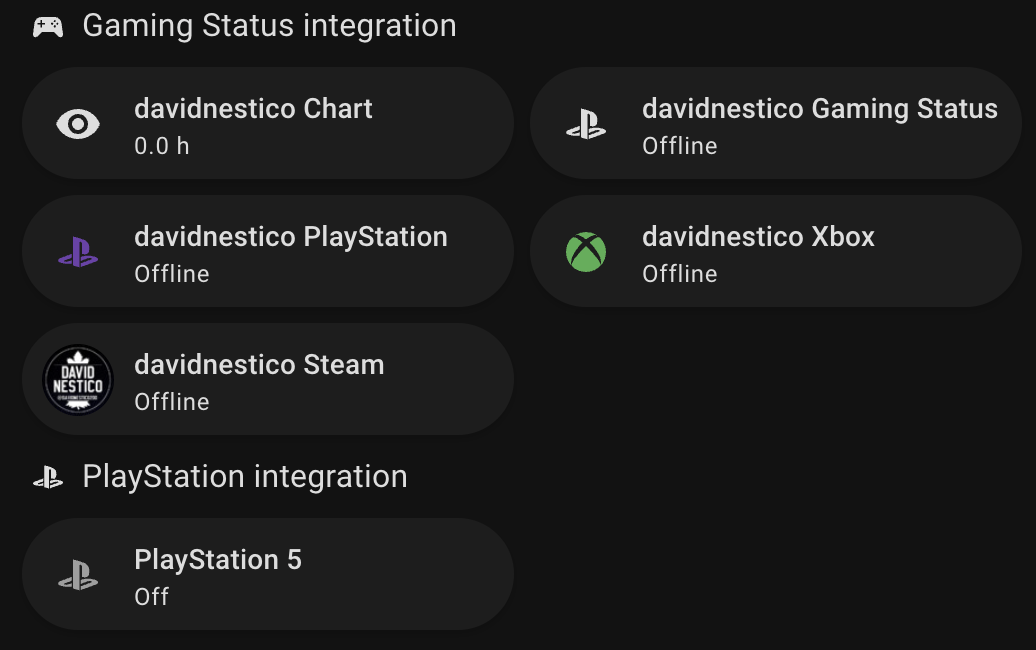The image size is (1036, 650).
Task: Click the purple PlayStation logo icon
Action: [78, 252]
